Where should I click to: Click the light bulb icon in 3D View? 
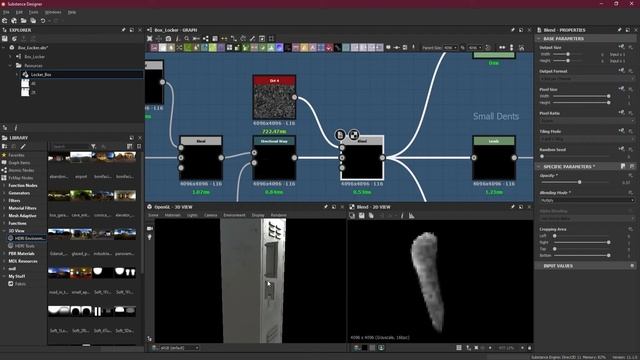pos(150,237)
